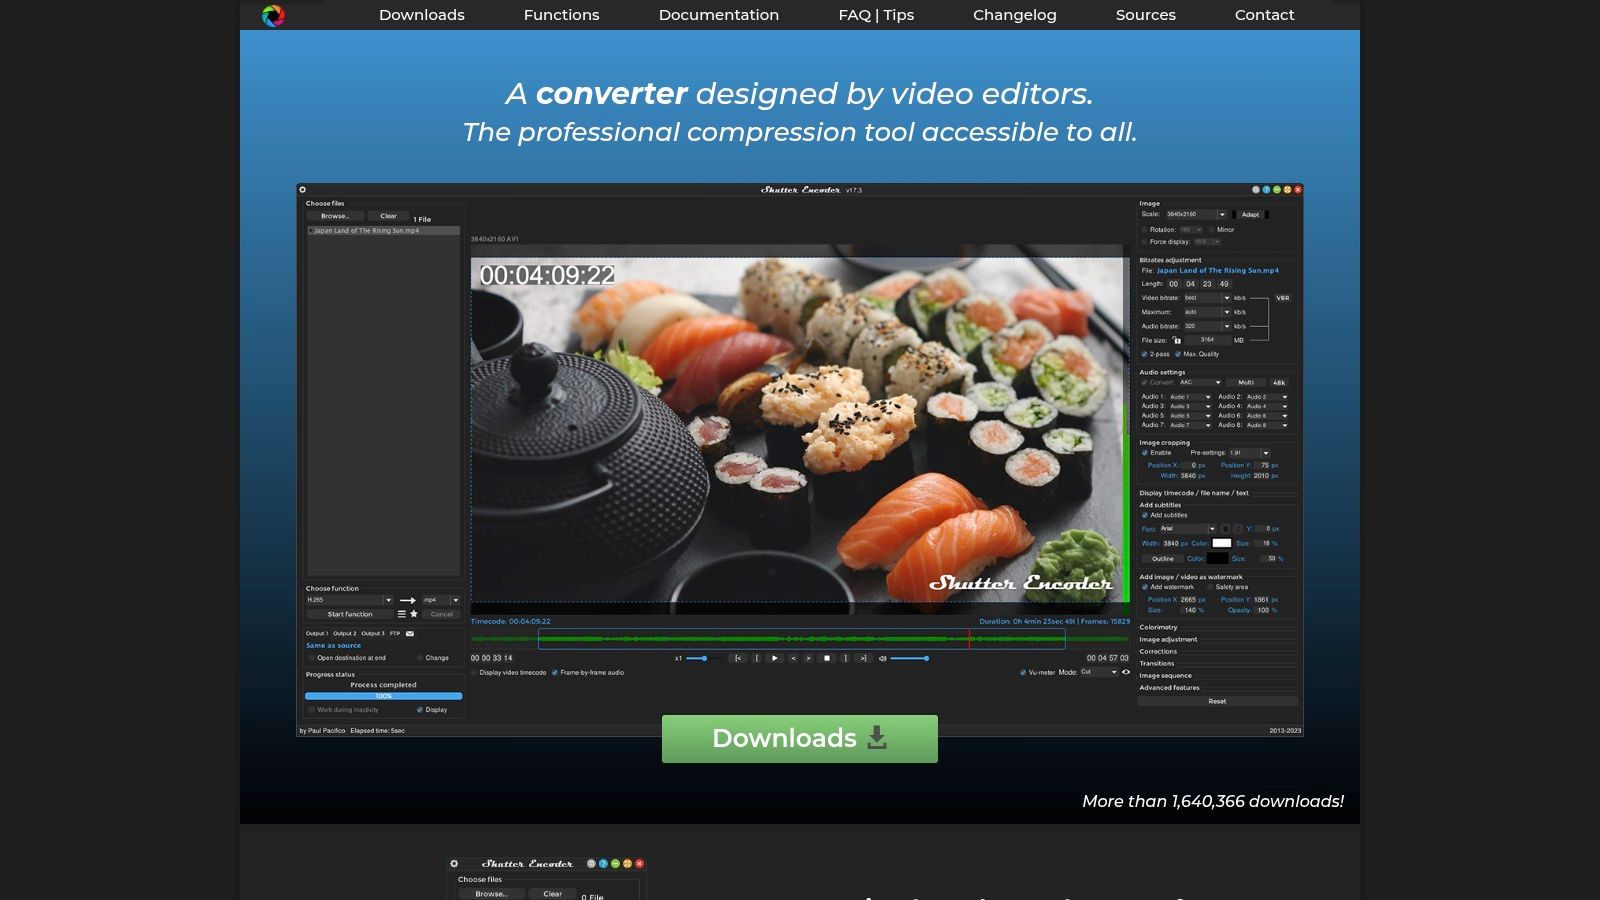
Task: Toggle the 2-pass checkbox
Action: (x=1145, y=354)
